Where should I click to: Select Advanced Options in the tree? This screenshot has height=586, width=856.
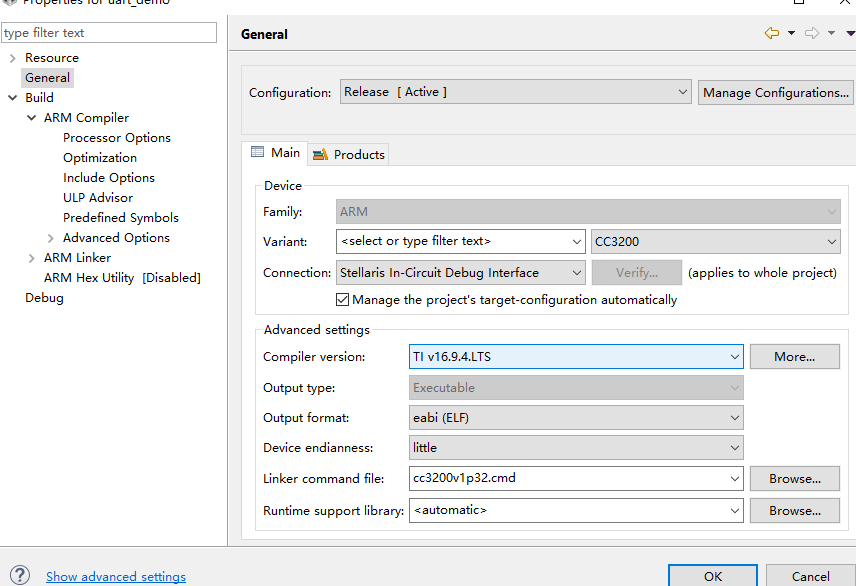116,238
